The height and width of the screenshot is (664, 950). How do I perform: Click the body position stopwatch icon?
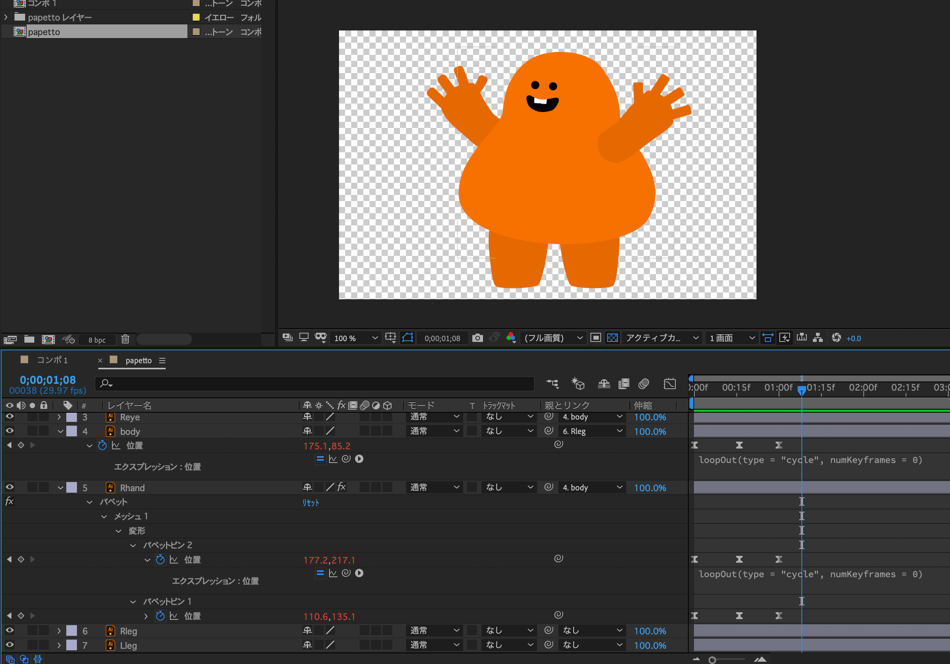(102, 446)
